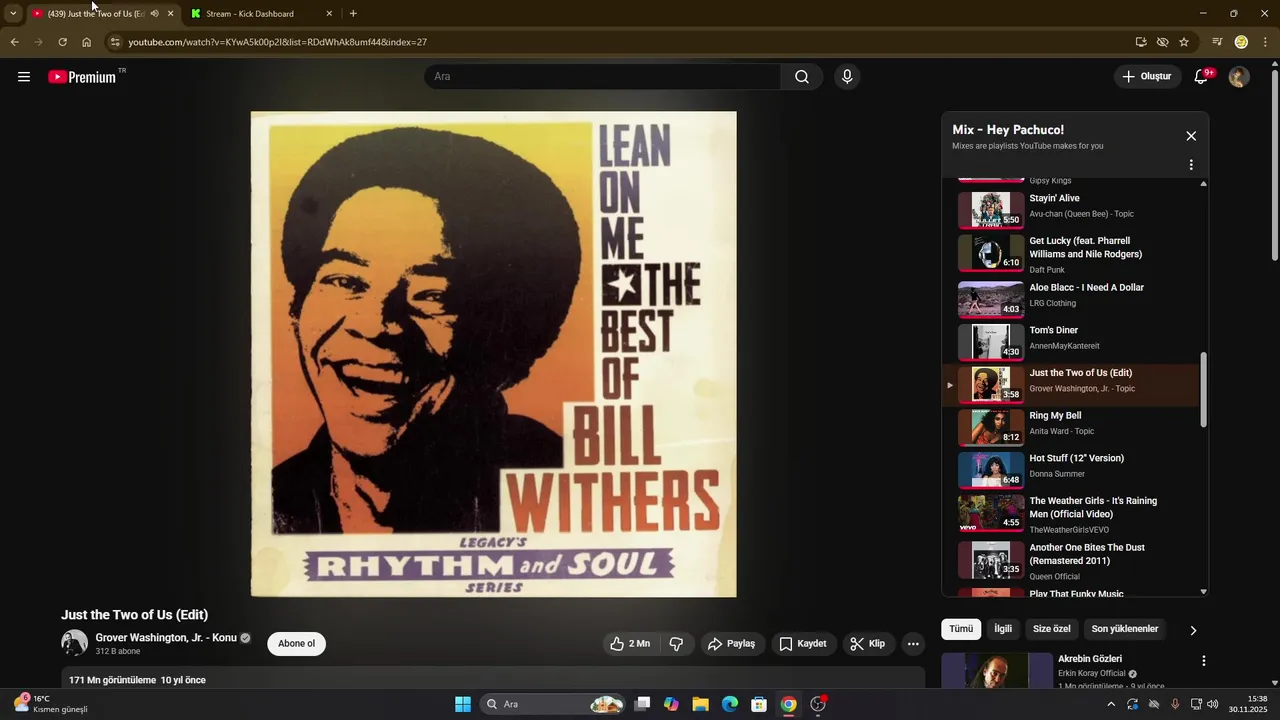Play The Weather Girls - It's Raining Men
The image size is (1280, 720).
[x=1072, y=514]
